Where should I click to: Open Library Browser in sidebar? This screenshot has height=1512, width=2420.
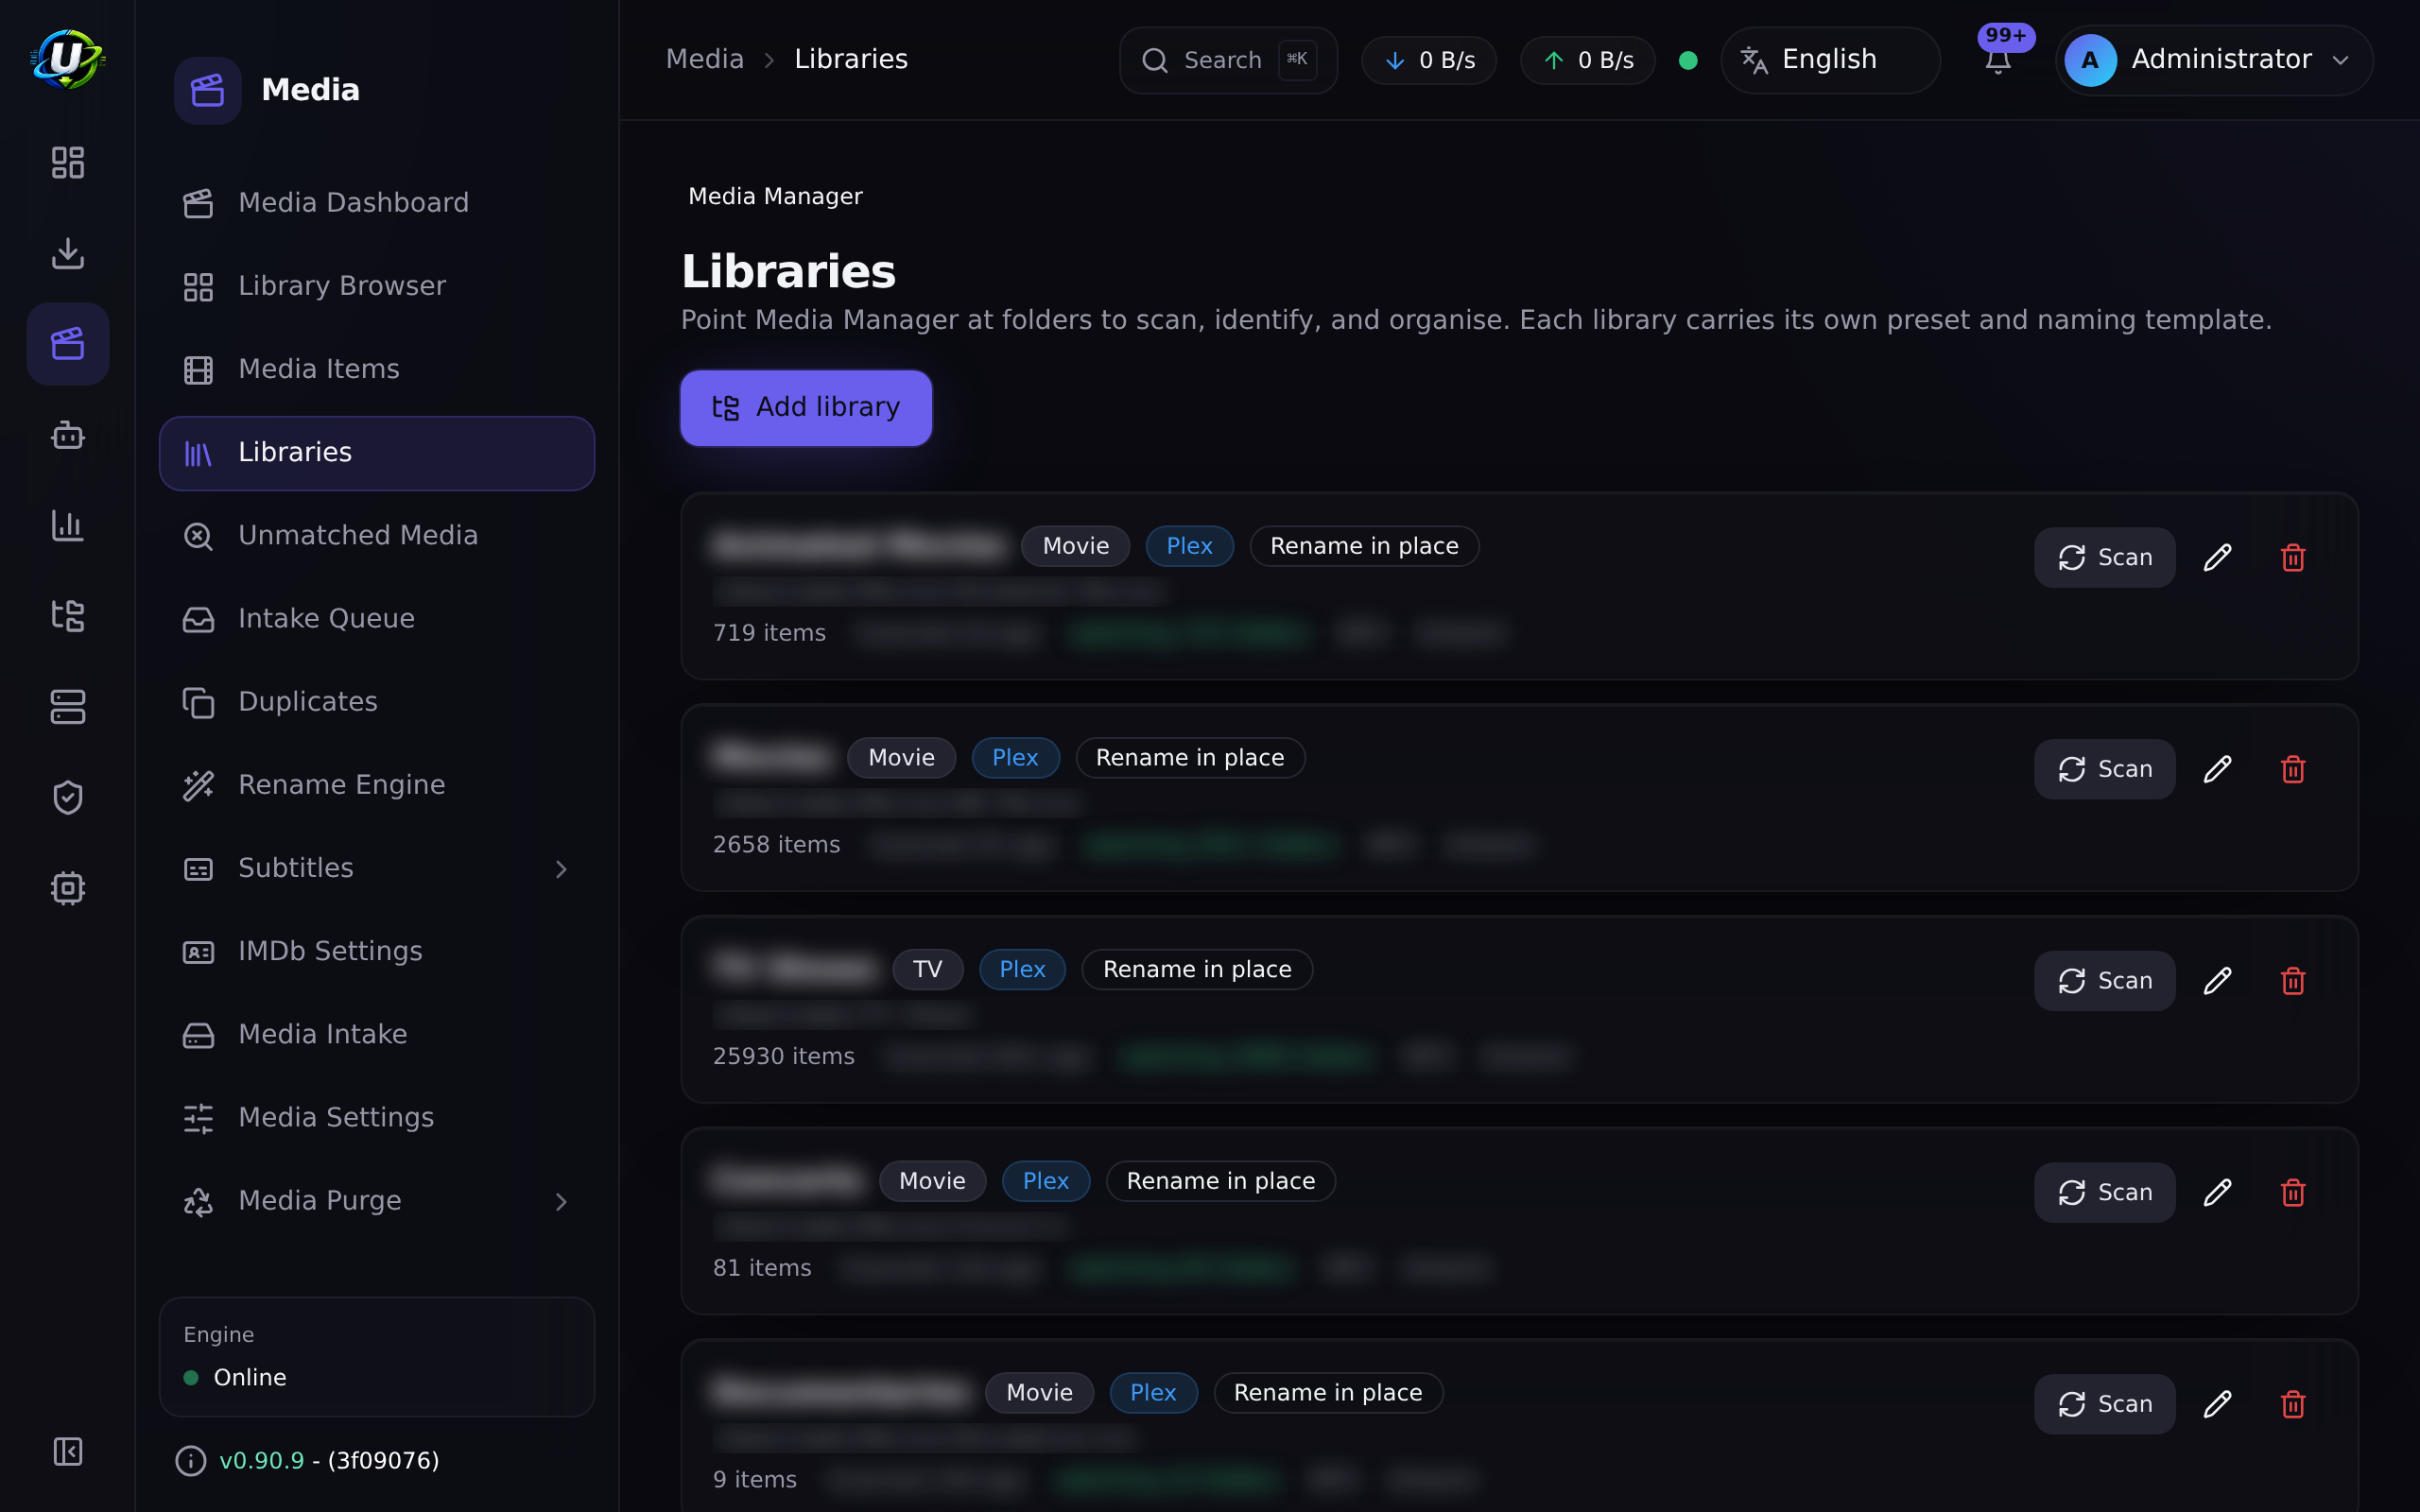coord(377,286)
